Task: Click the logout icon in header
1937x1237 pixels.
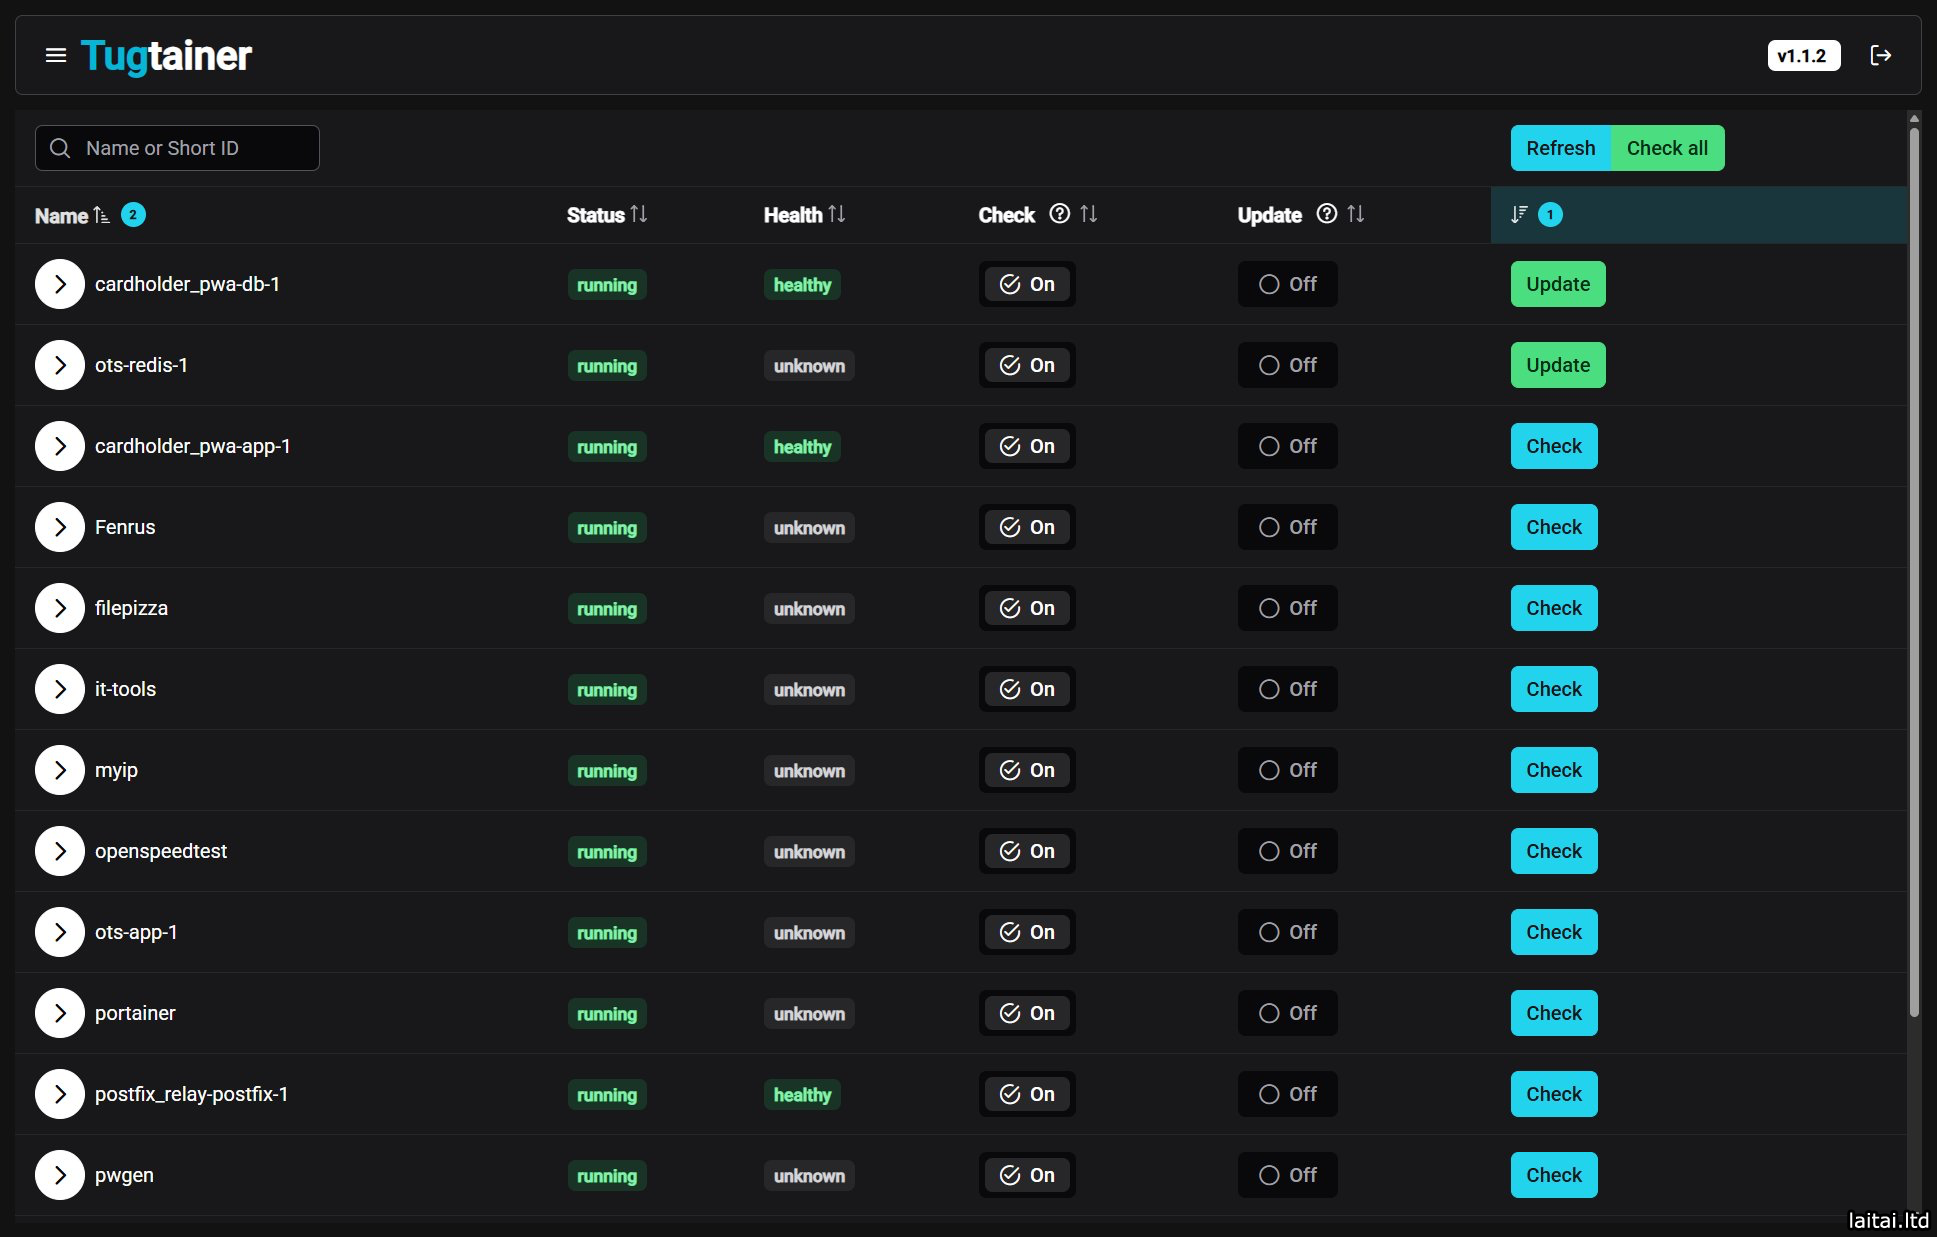Action: pos(1880,56)
